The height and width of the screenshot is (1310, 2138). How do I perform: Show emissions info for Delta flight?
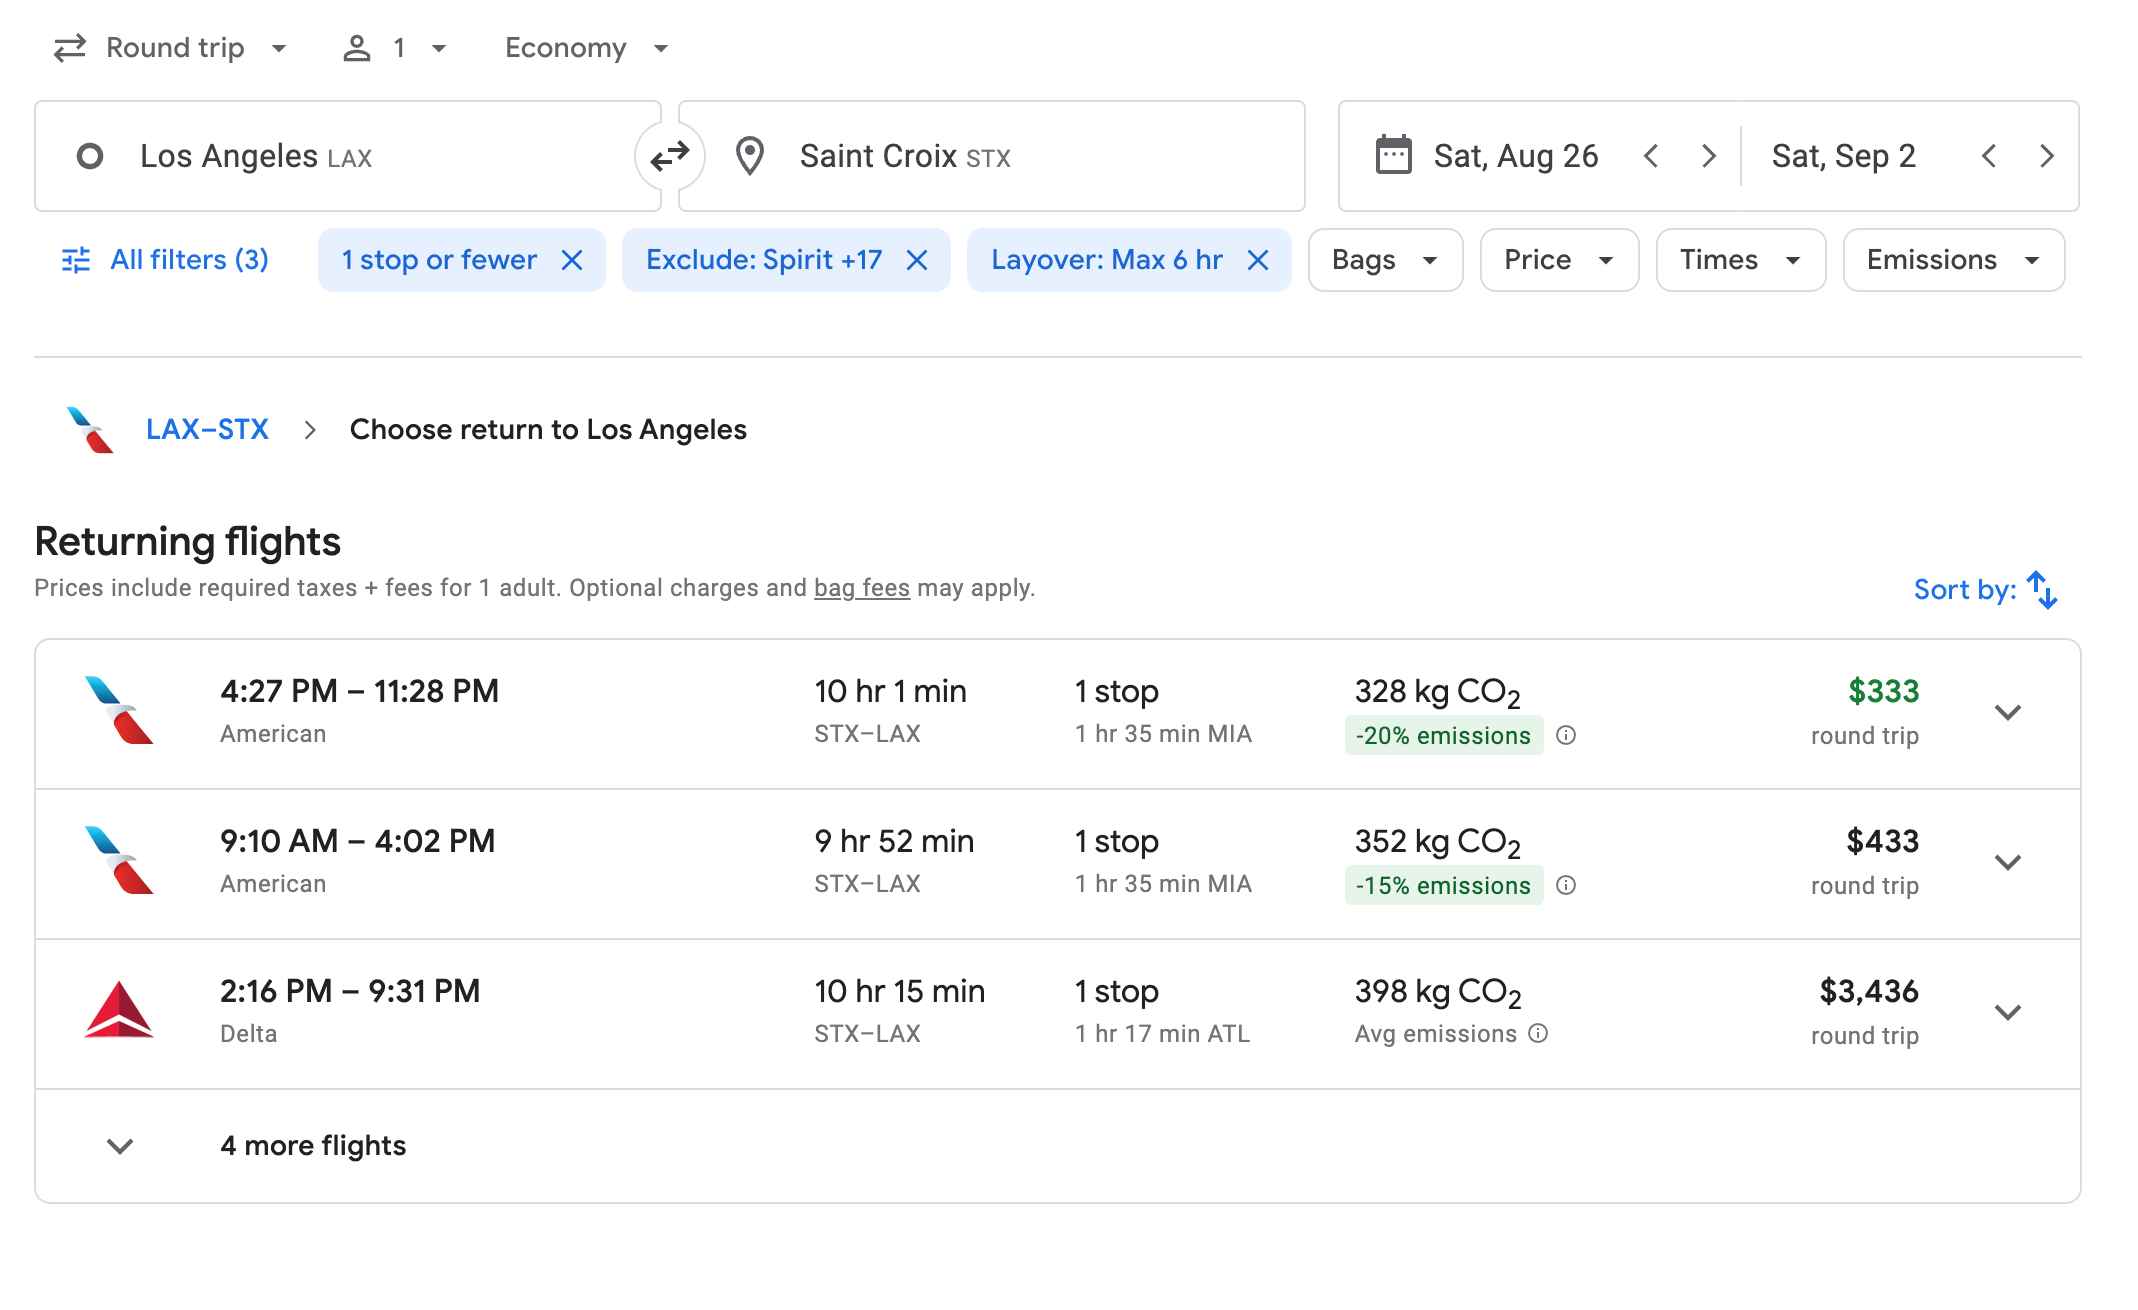pyautogui.click(x=1539, y=1034)
